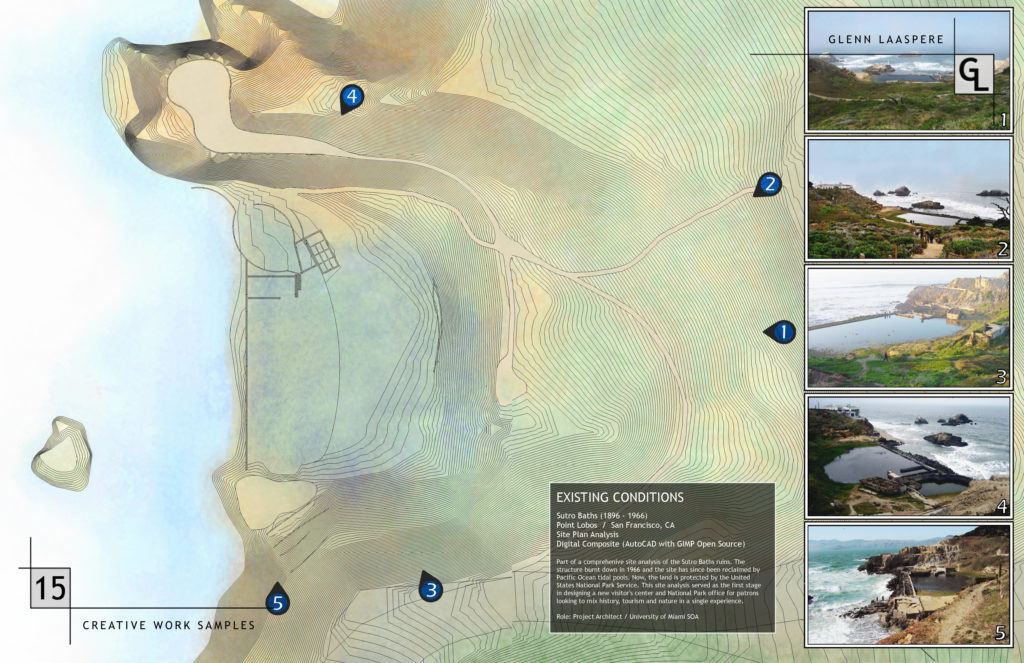Open photo thumbnail 1 of the grassy overlook
The image size is (1024, 663).
908,70
